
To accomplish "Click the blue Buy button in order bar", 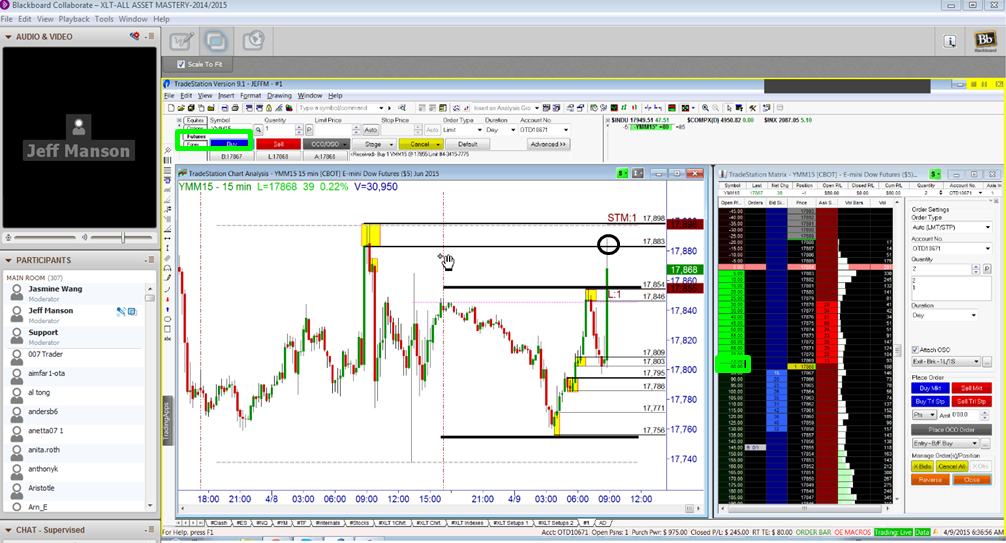I will click(x=231, y=144).
